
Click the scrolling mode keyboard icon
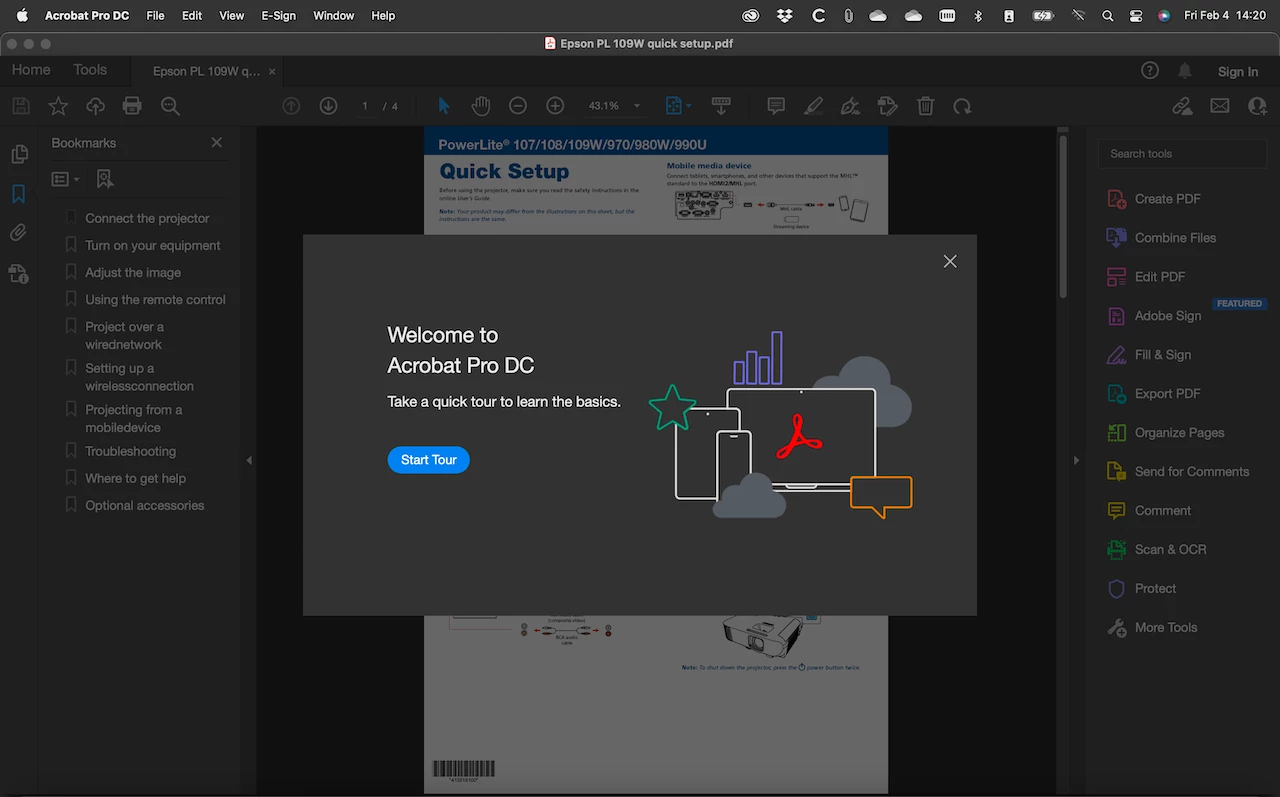(x=720, y=106)
